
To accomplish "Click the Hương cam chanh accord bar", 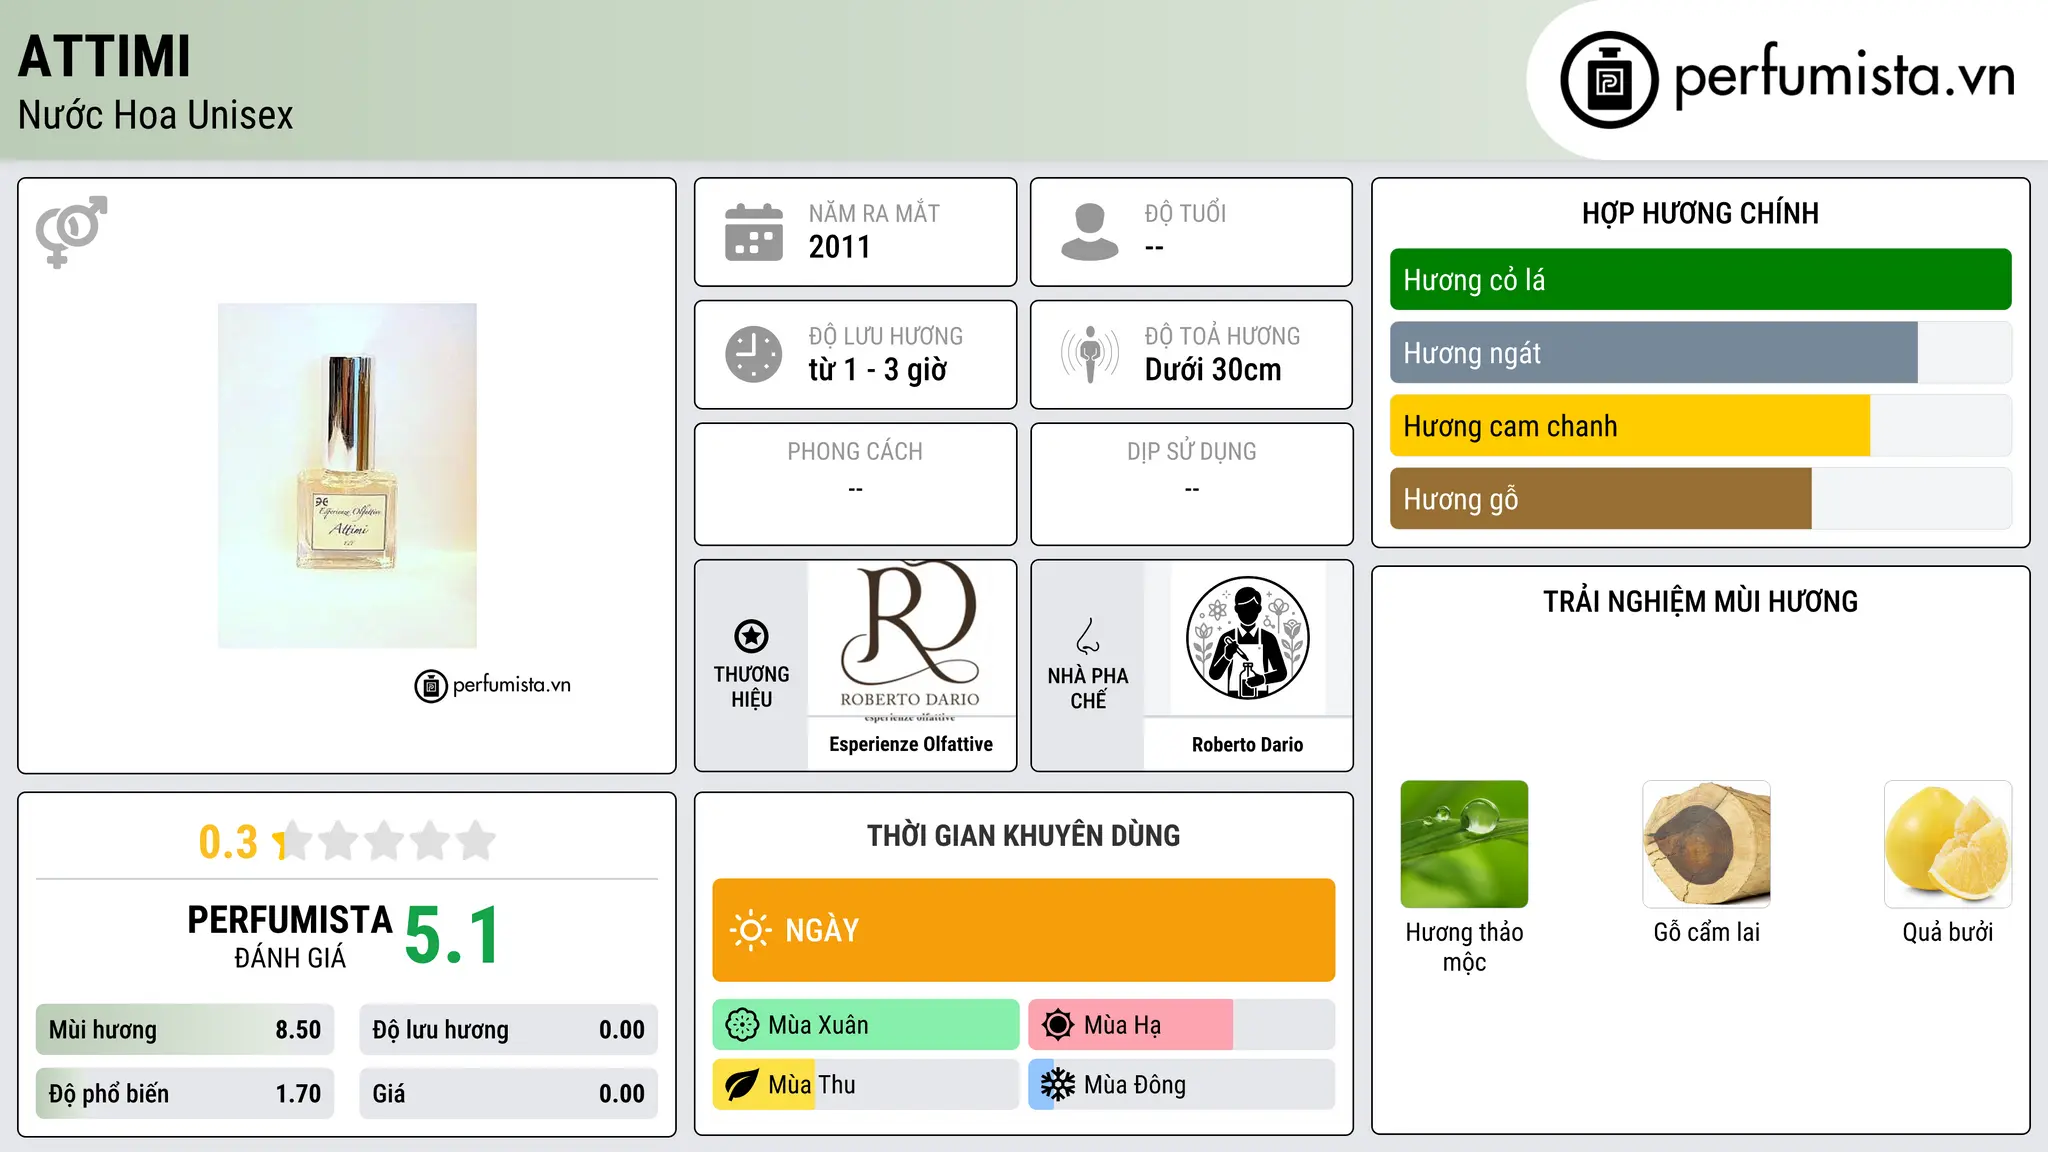I will click(x=1700, y=426).
